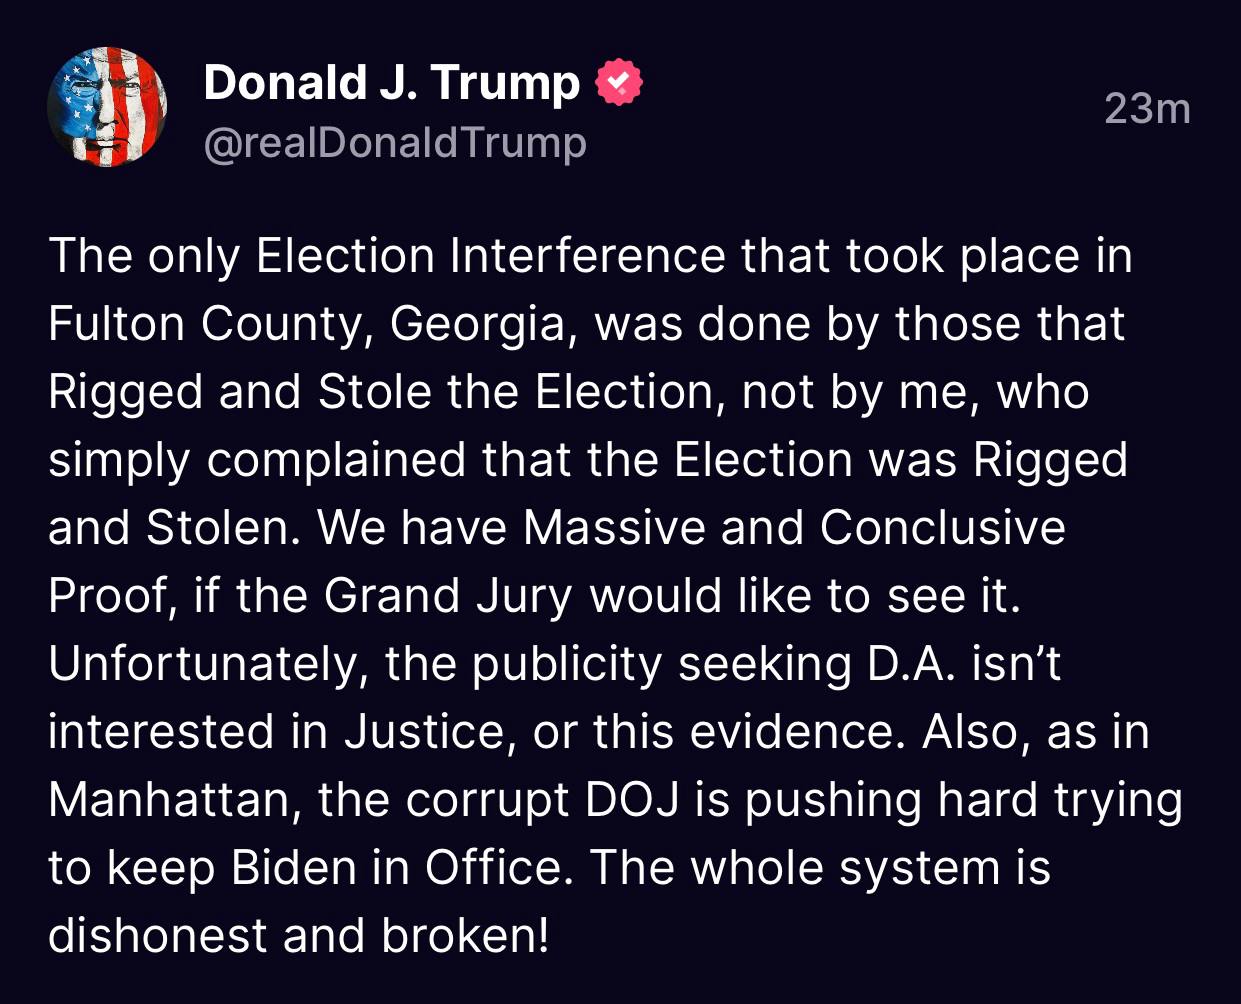1241x1004 pixels.
Task: Click the words "Massive and Conclusive"
Action: (794, 528)
